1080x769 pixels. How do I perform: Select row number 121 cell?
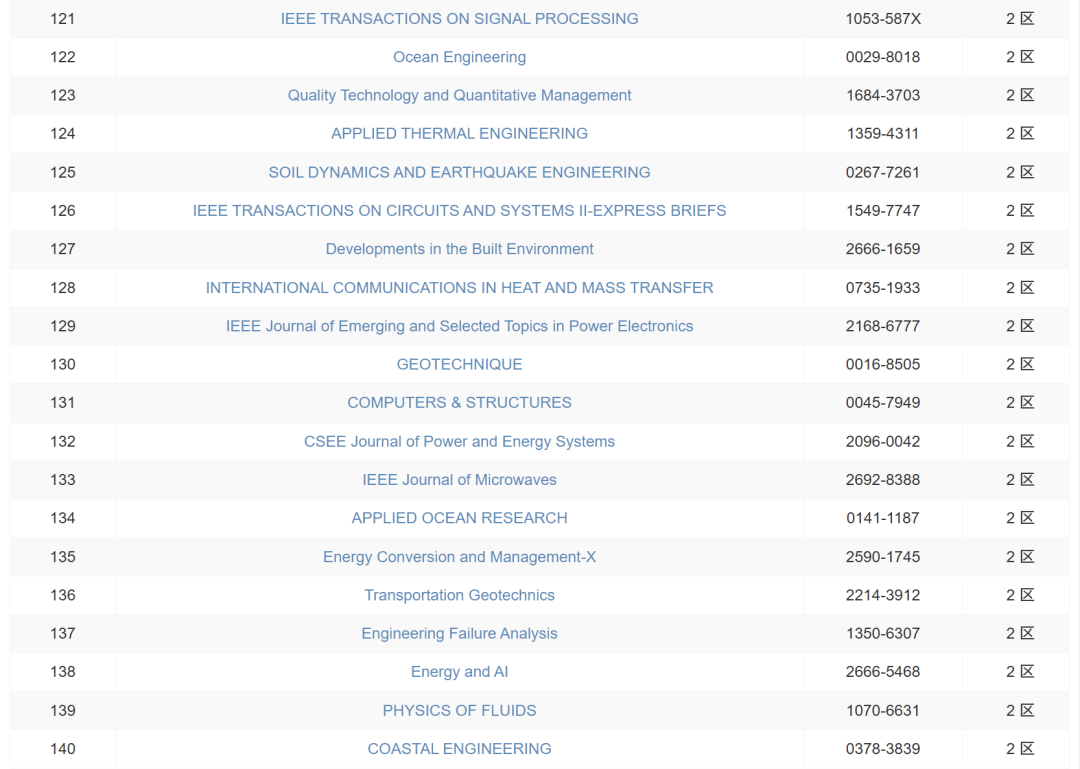(63, 19)
